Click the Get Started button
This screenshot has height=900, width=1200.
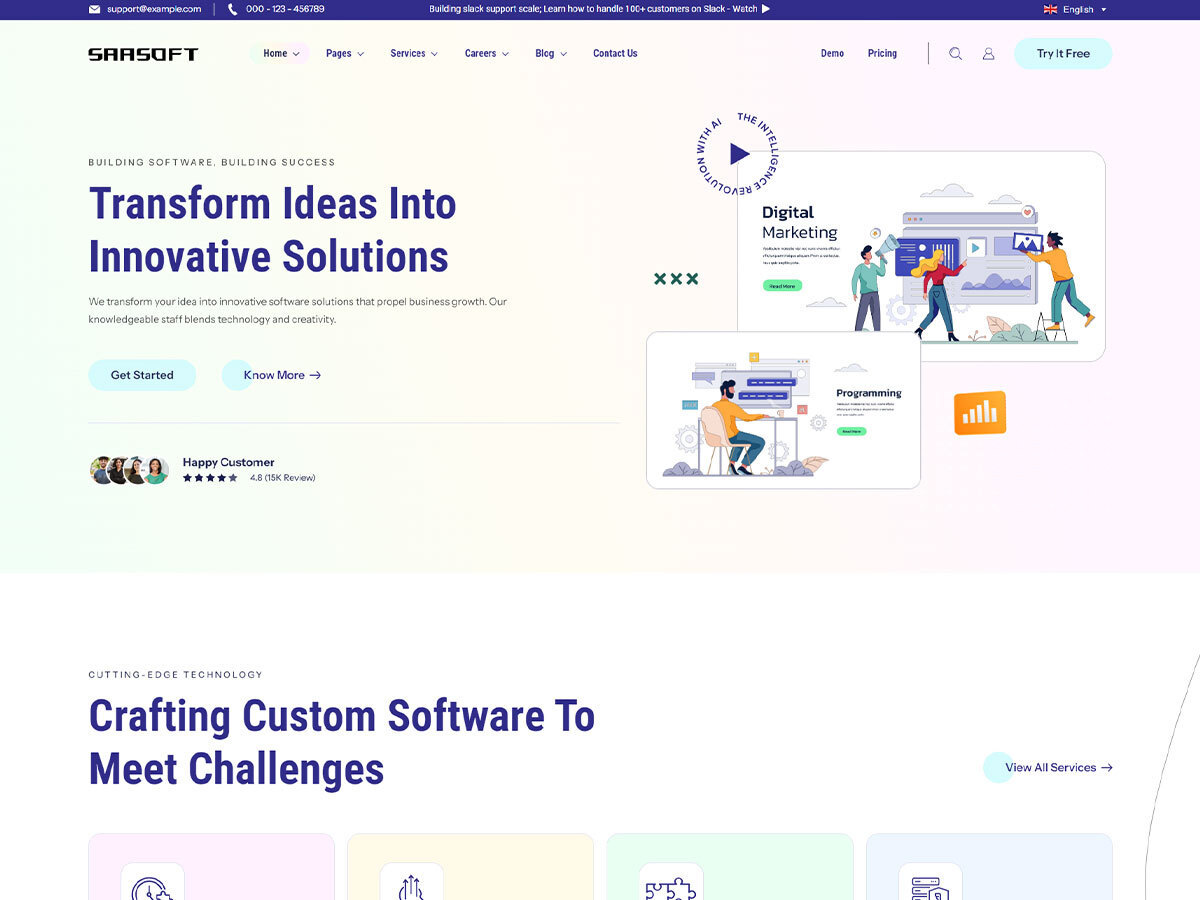pyautogui.click(x=142, y=375)
